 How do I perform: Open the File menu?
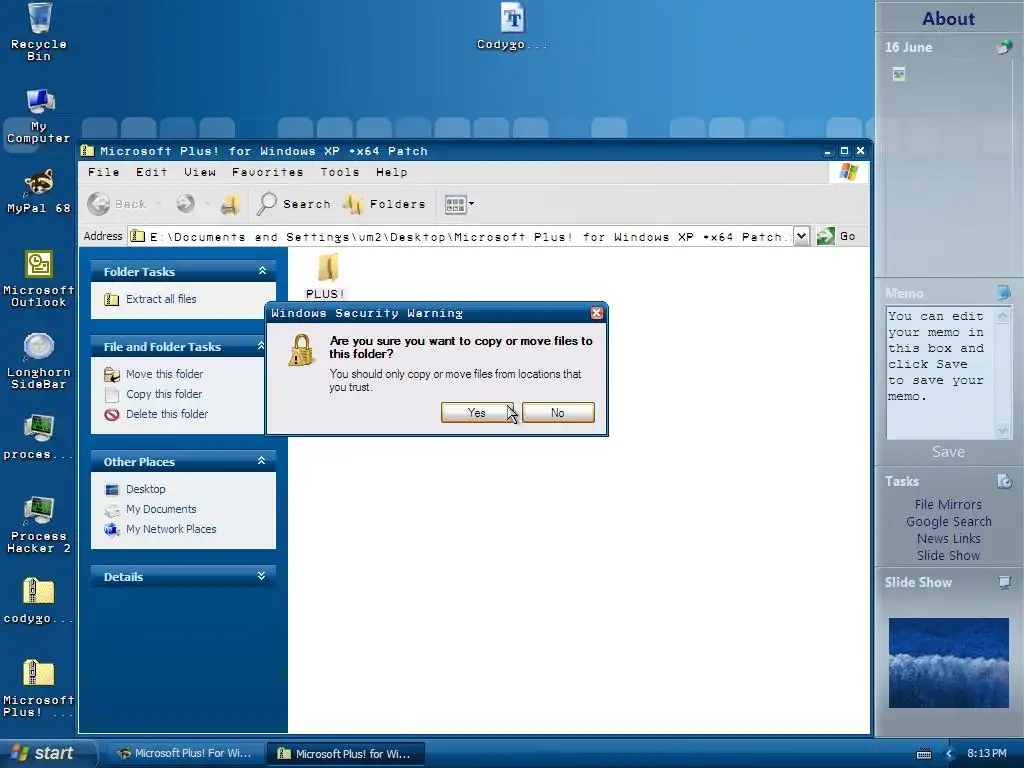[104, 172]
